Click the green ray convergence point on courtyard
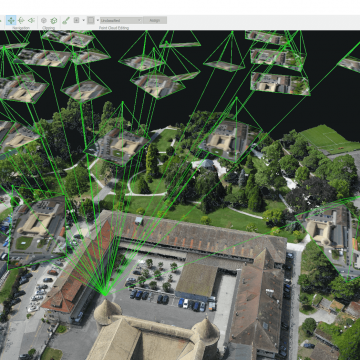Screen dimensions: 360x360 [x=105, y=294]
